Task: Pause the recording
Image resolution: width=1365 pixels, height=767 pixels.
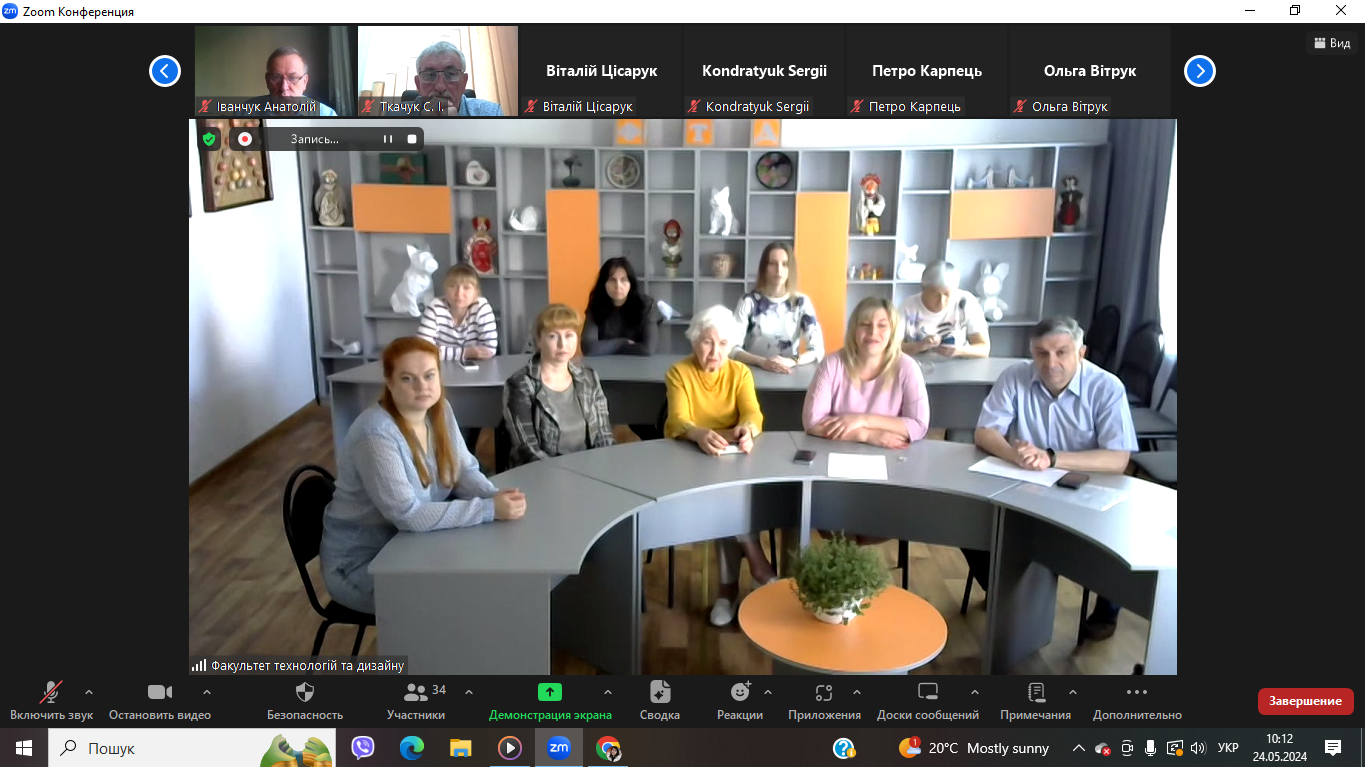Action: (388, 139)
